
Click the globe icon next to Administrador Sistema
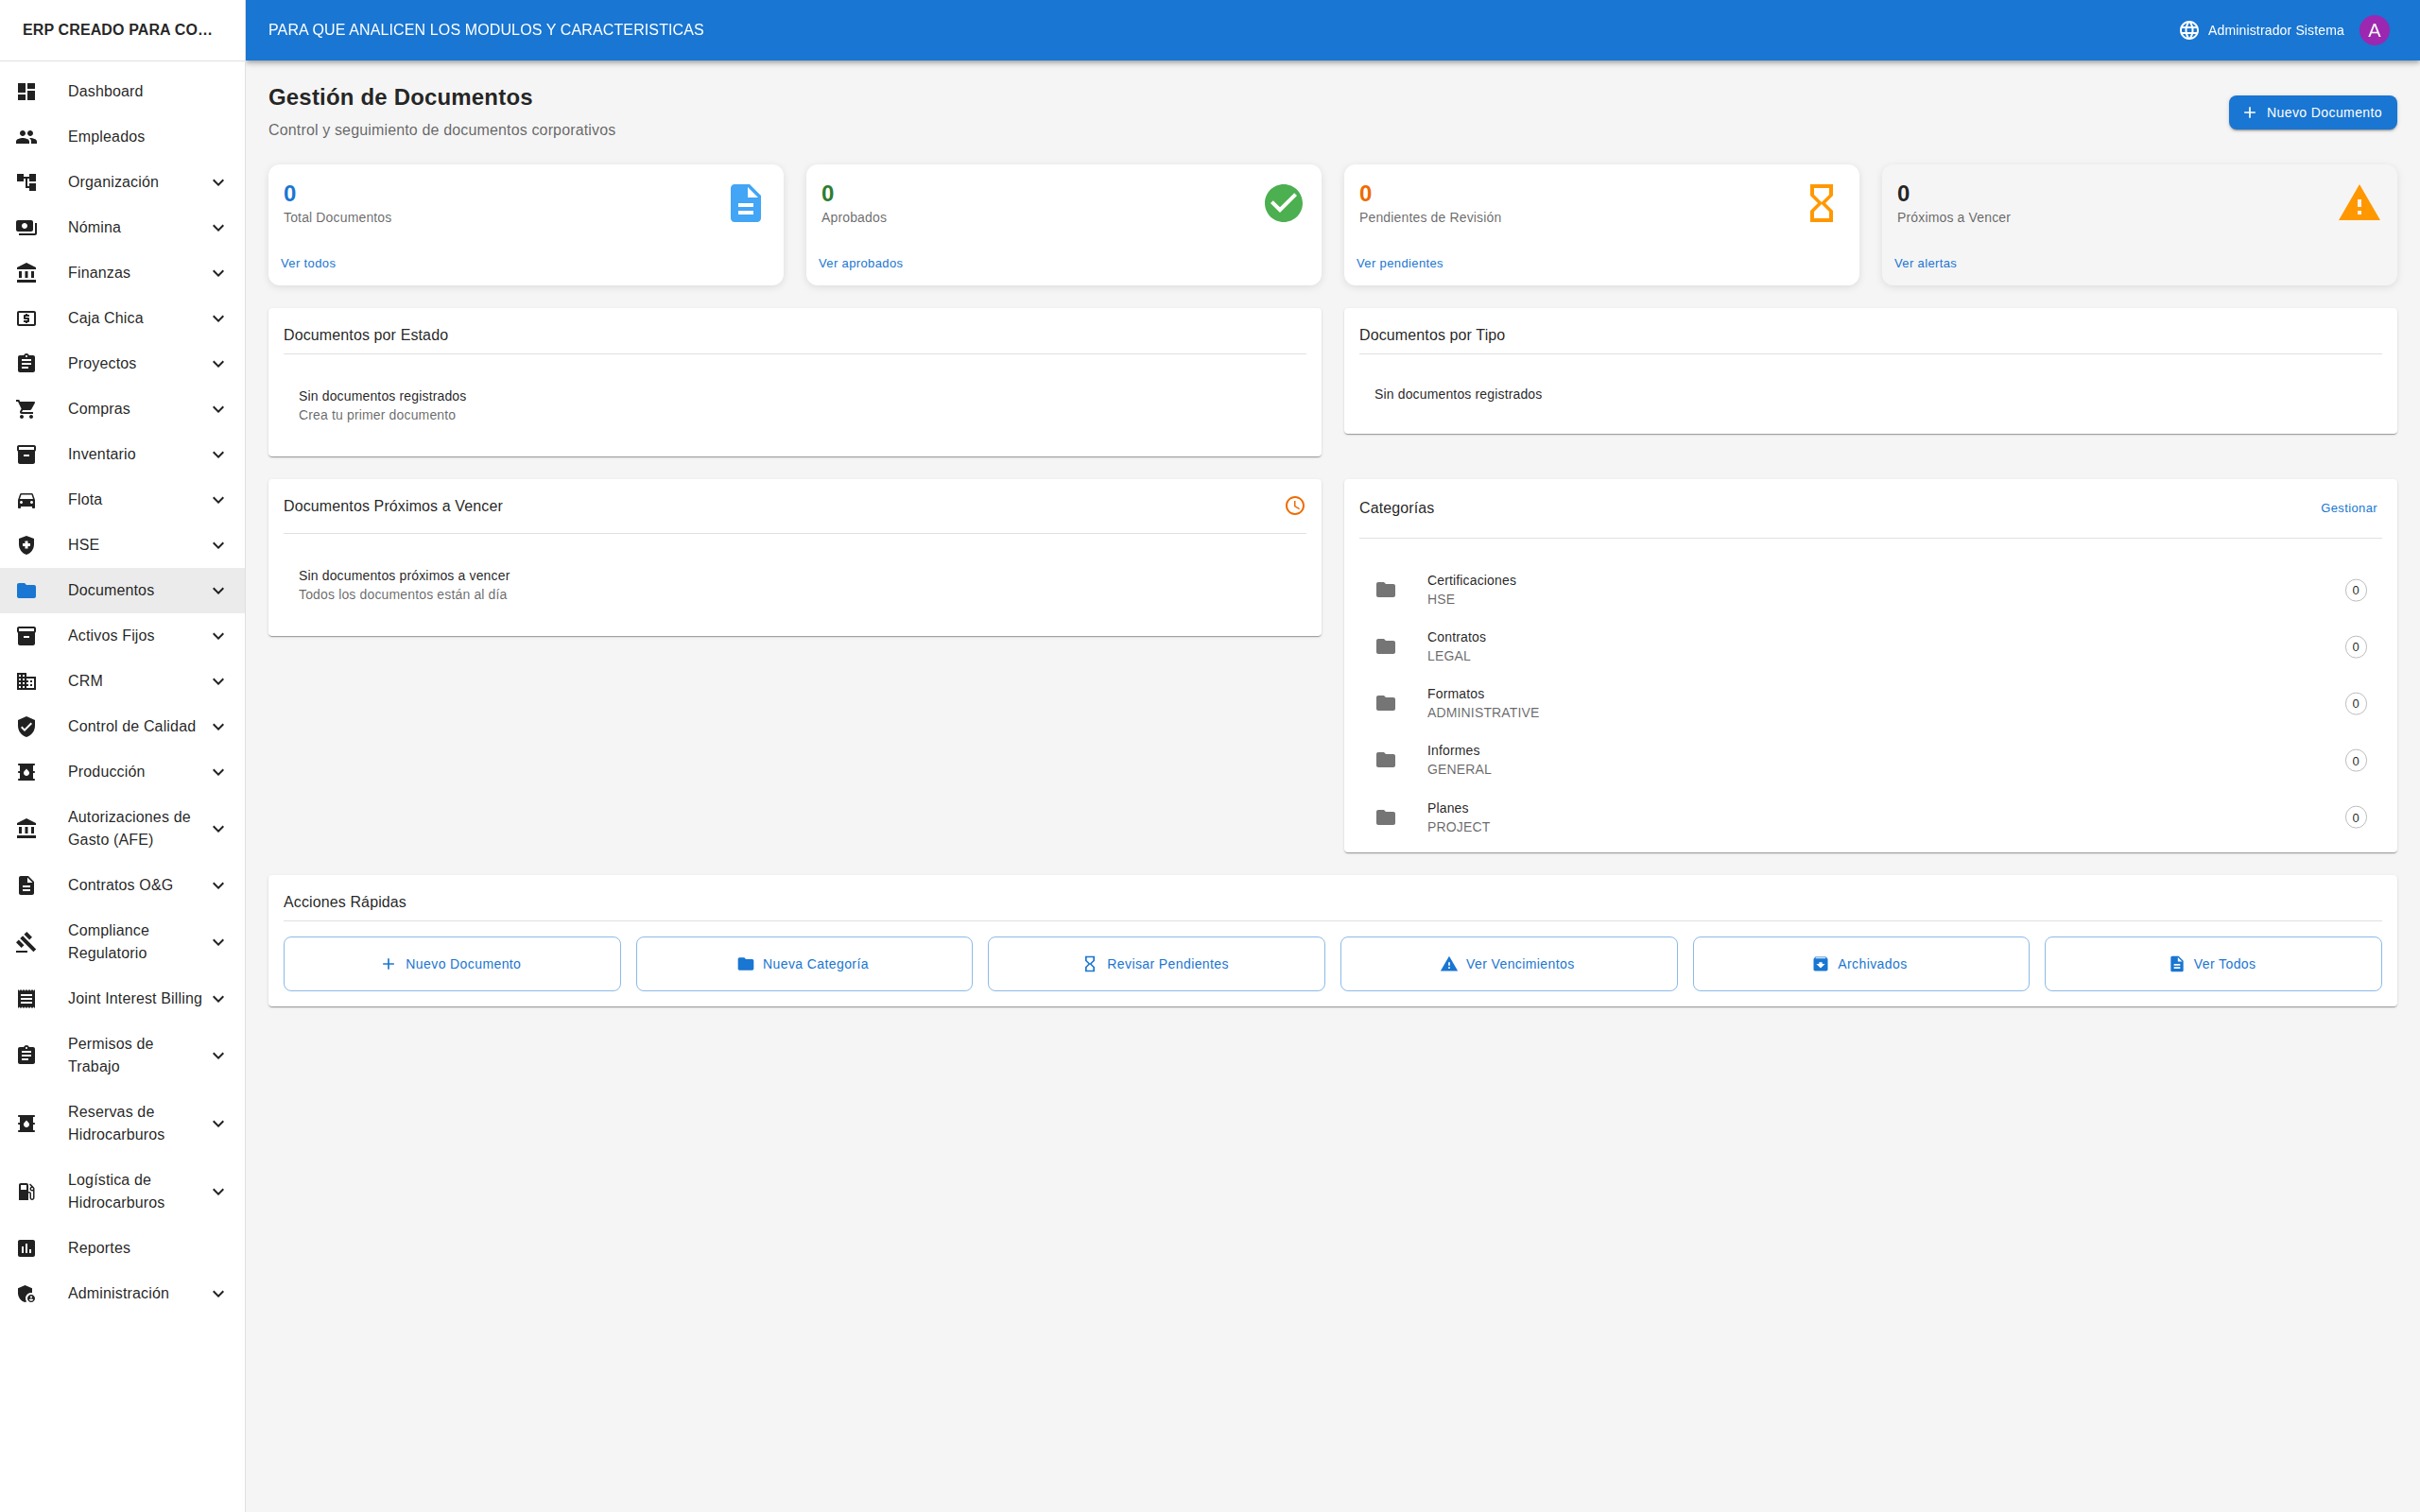[x=2190, y=29]
